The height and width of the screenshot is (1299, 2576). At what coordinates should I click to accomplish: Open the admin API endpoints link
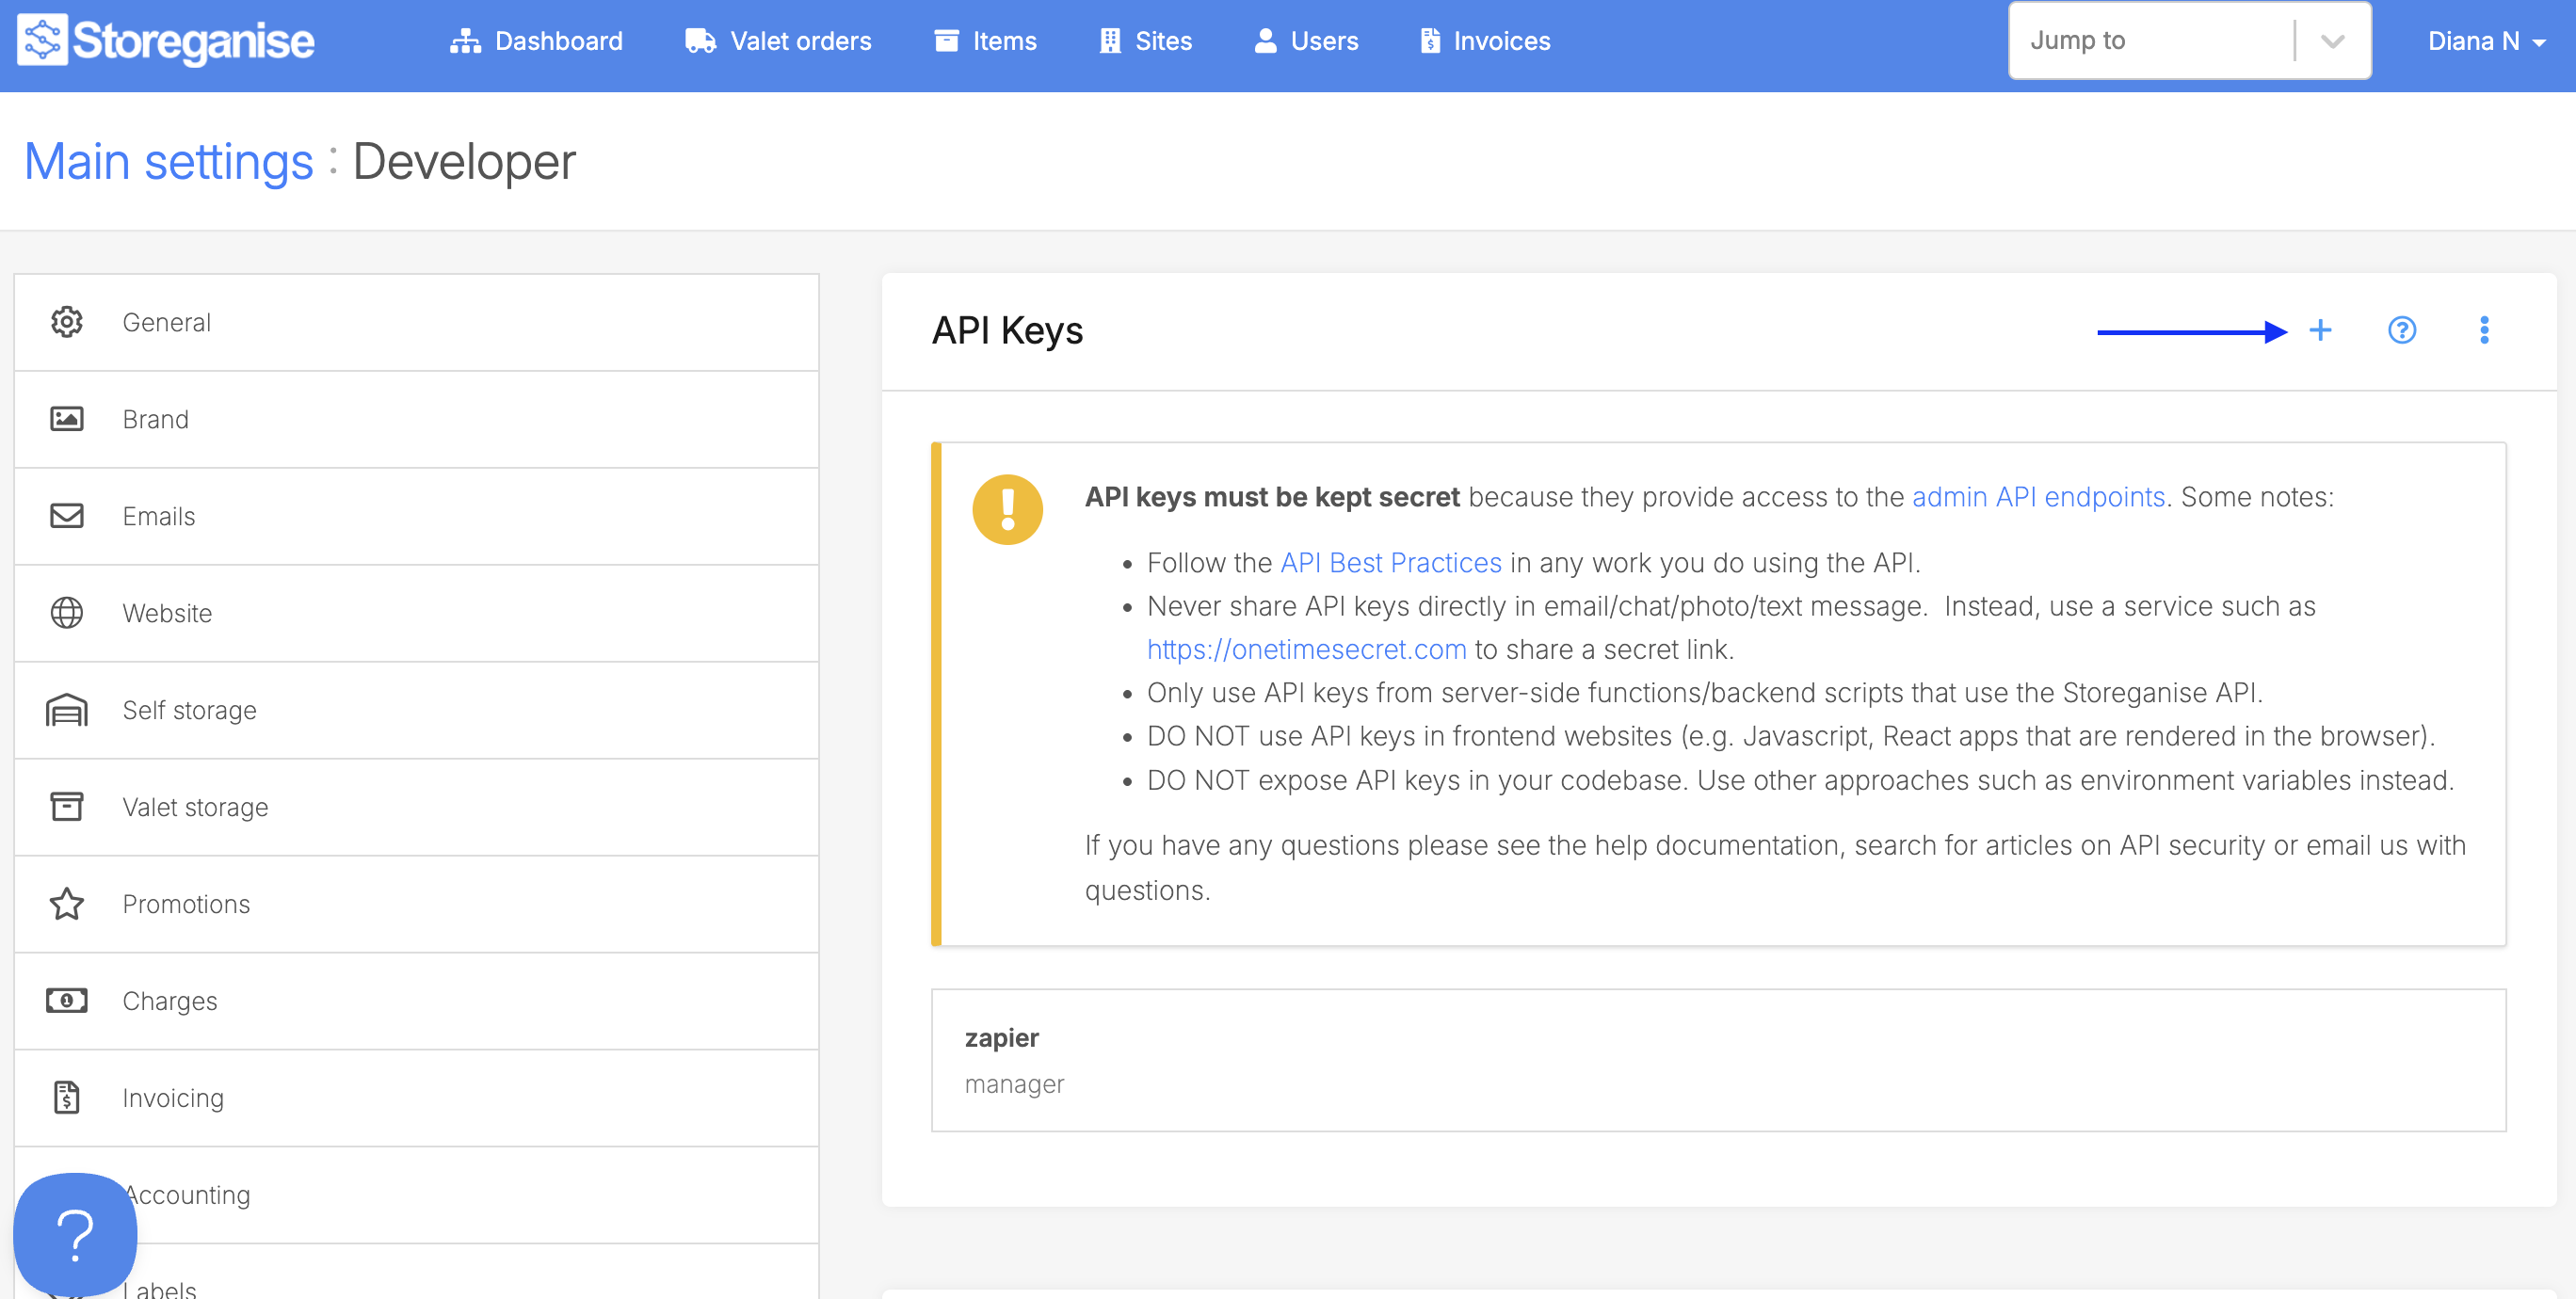click(x=2037, y=497)
